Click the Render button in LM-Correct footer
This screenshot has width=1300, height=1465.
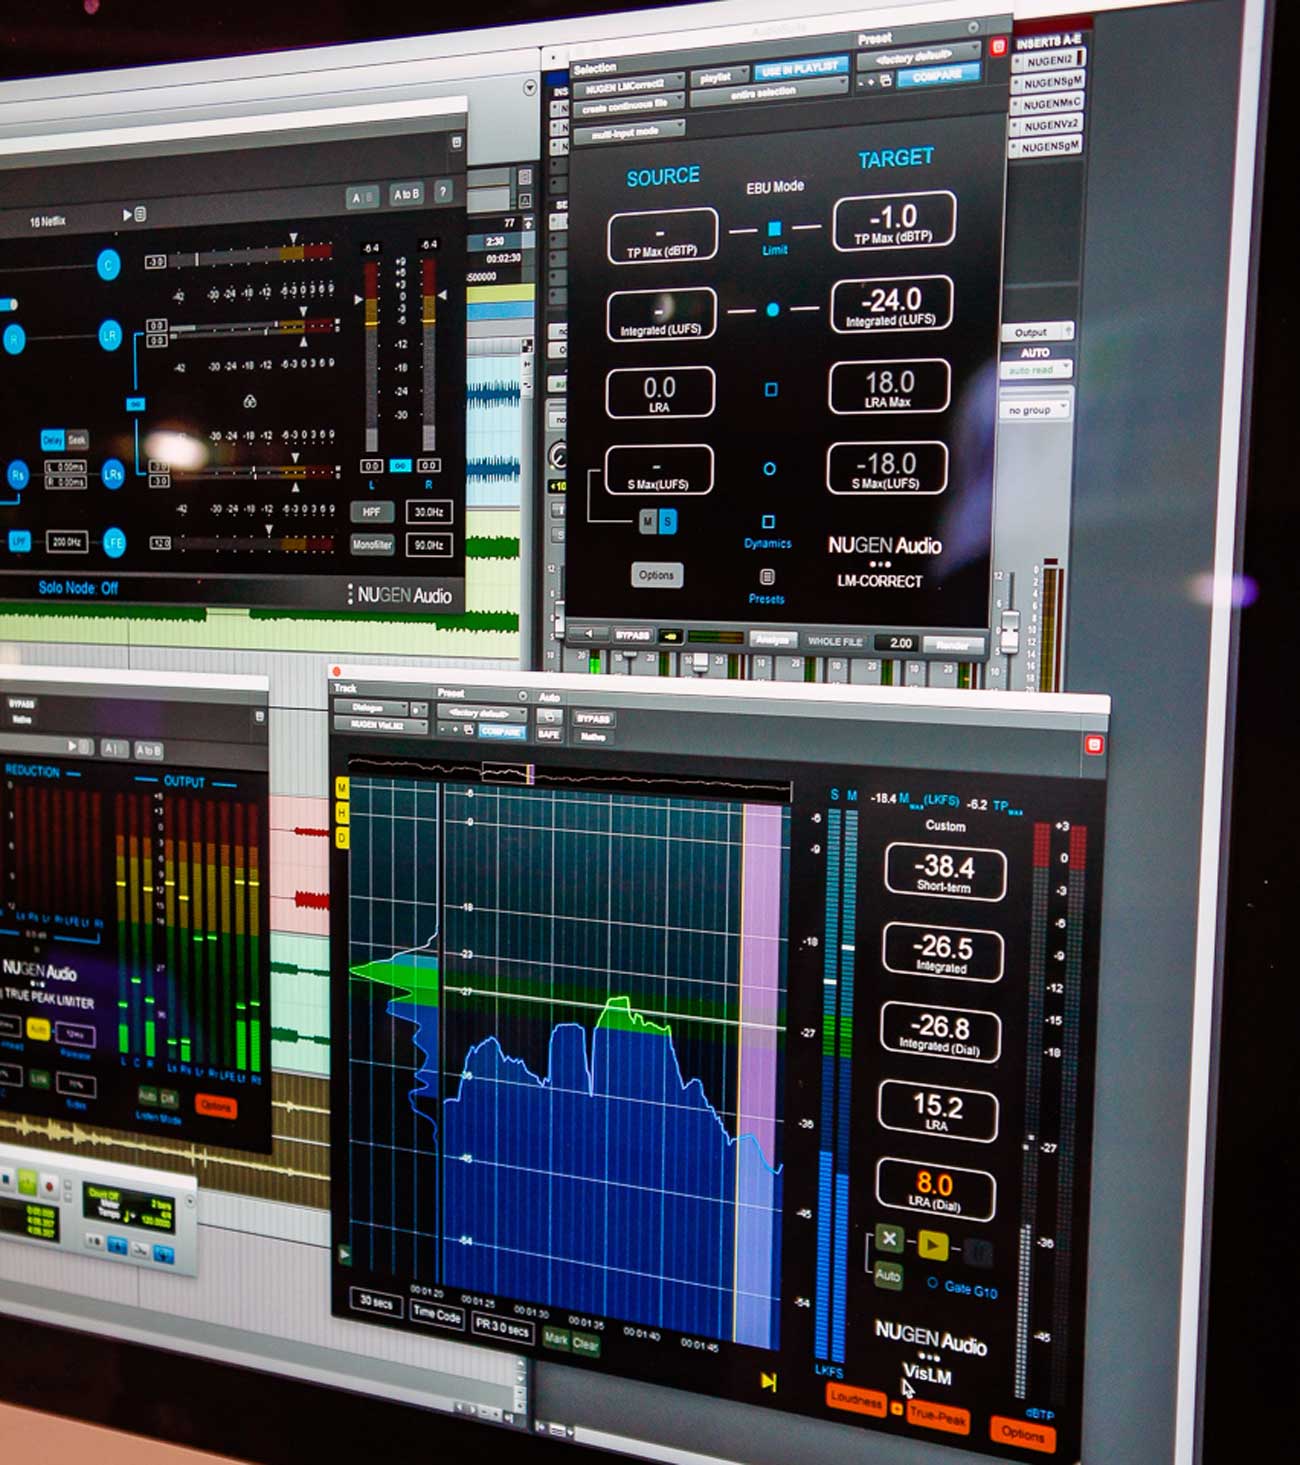pyautogui.click(x=952, y=645)
